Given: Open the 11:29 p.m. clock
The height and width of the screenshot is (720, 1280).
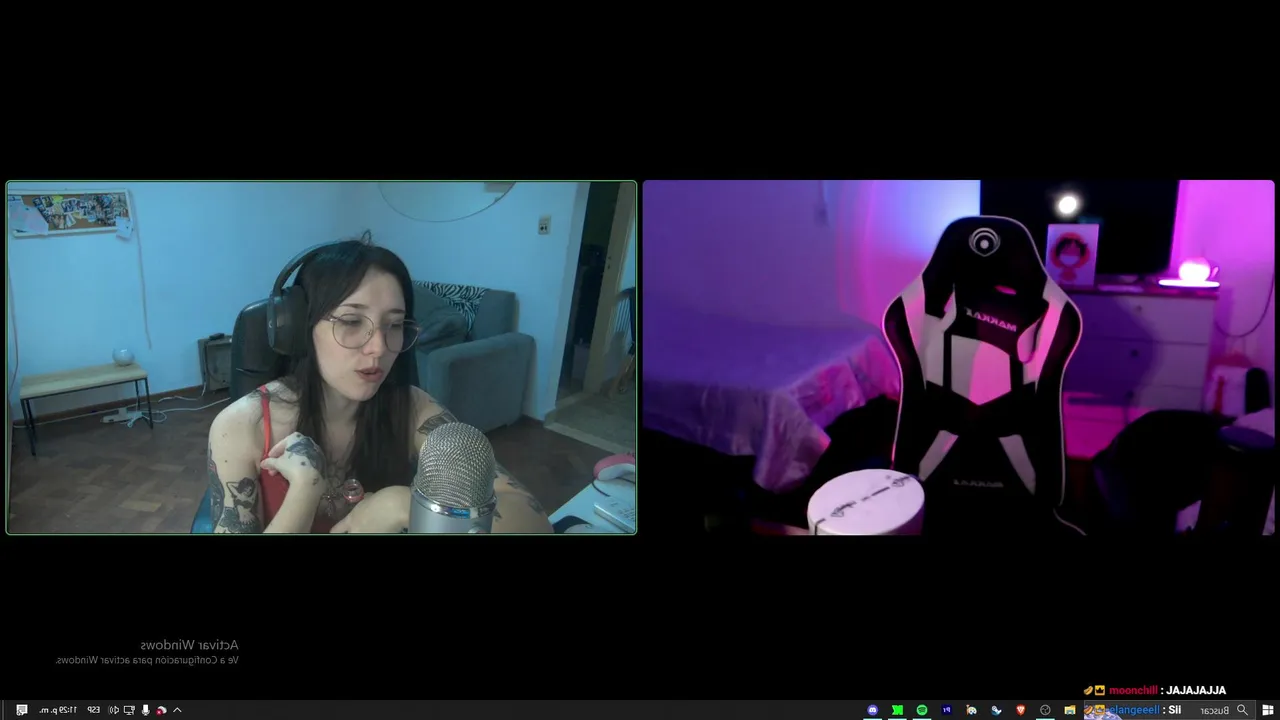Looking at the screenshot, I should click(58, 710).
